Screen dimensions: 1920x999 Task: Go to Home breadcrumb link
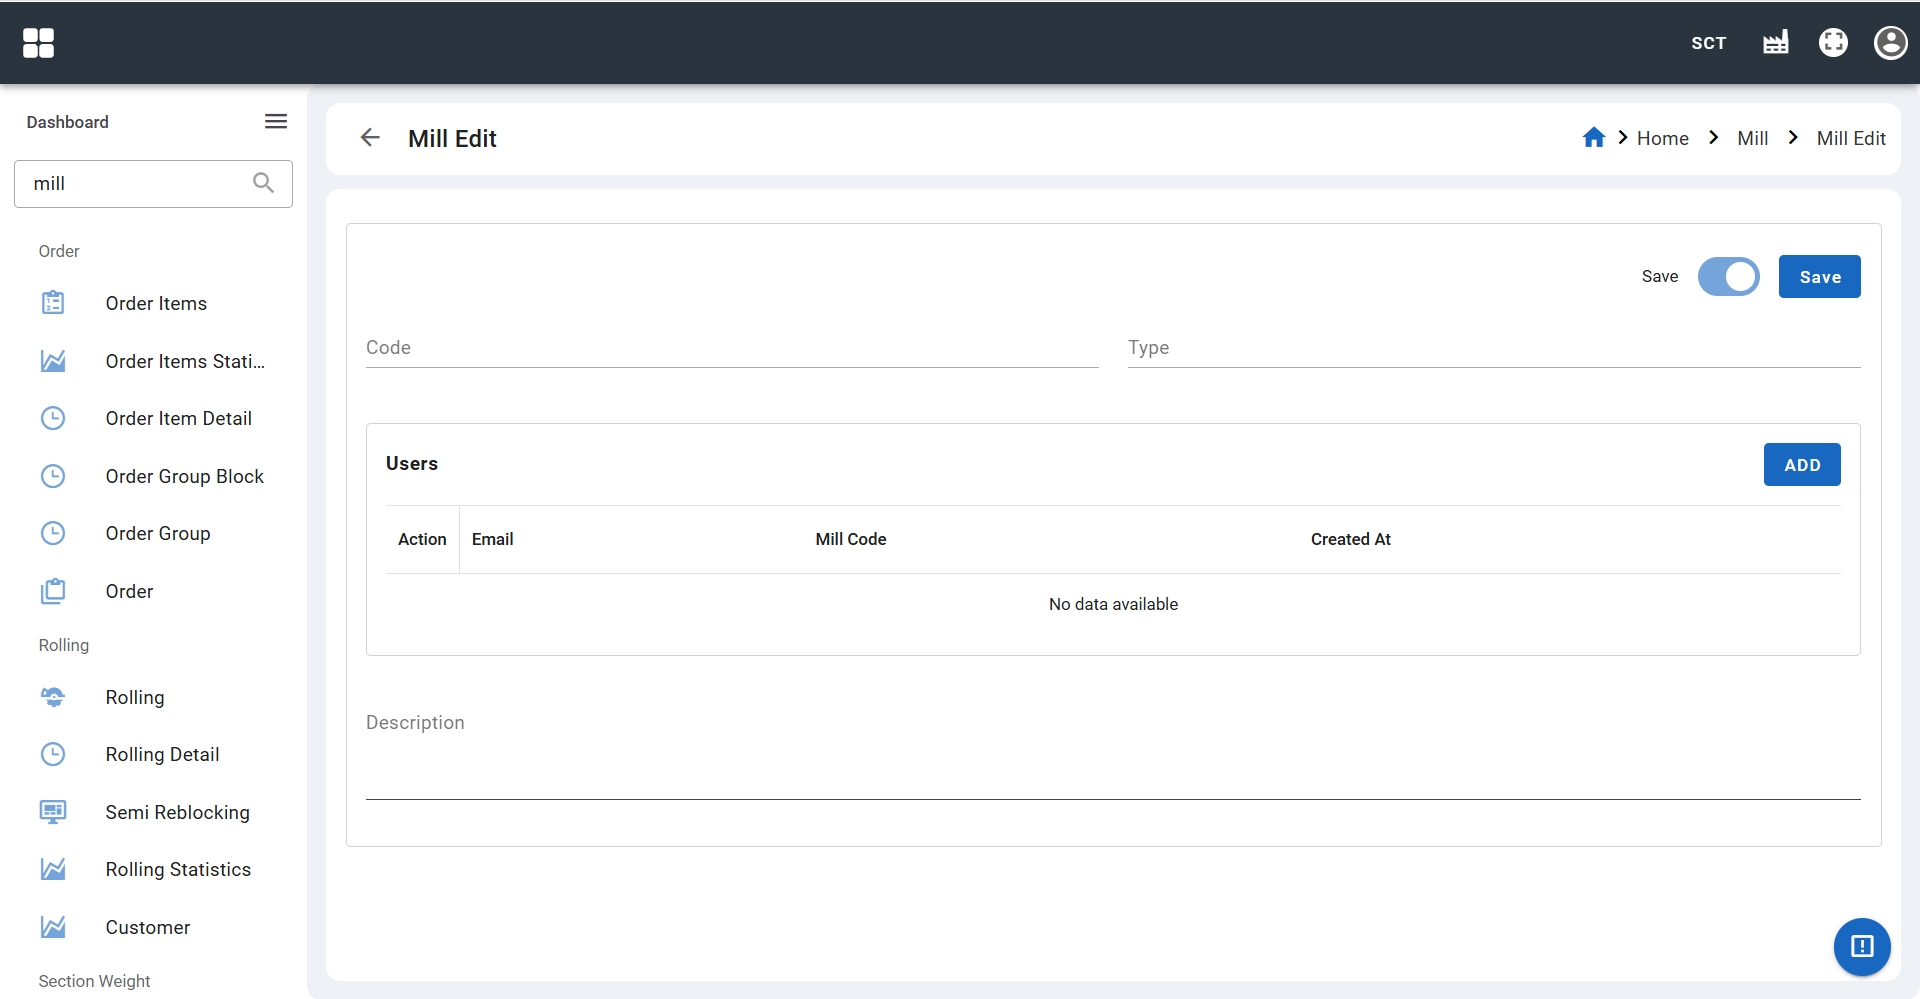pos(1662,139)
